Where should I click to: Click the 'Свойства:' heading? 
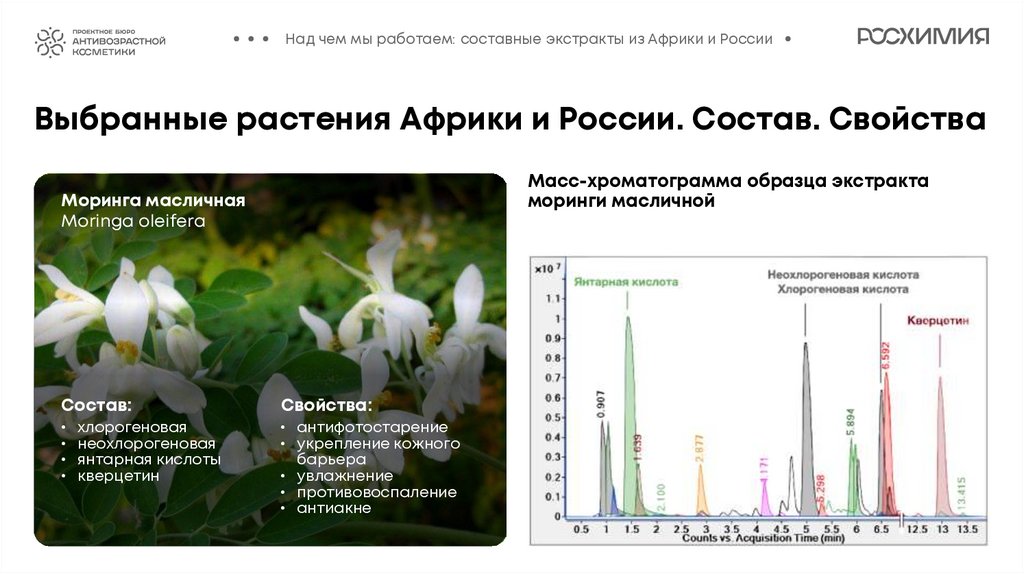click(326, 405)
